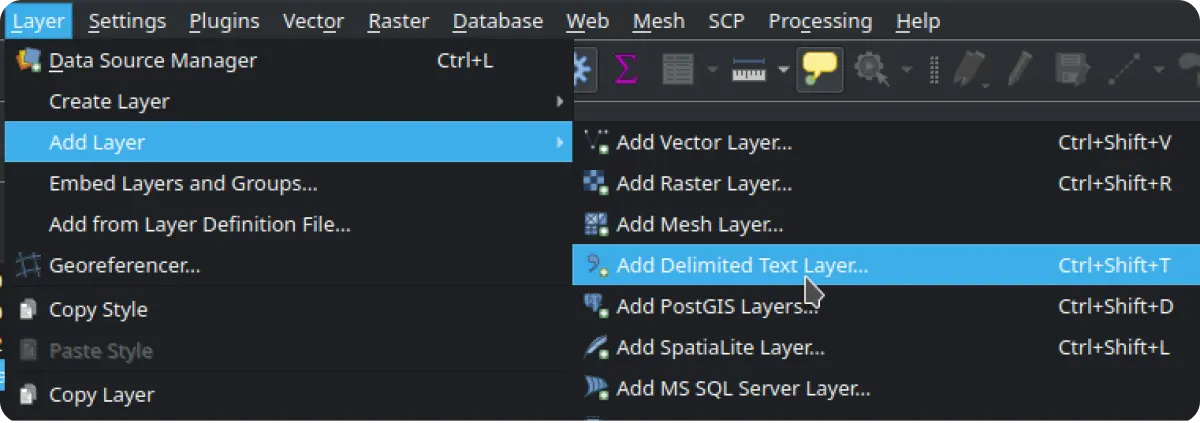Click the toolbar drag handle dots
The height and width of the screenshot is (423, 1200).
pos(935,70)
